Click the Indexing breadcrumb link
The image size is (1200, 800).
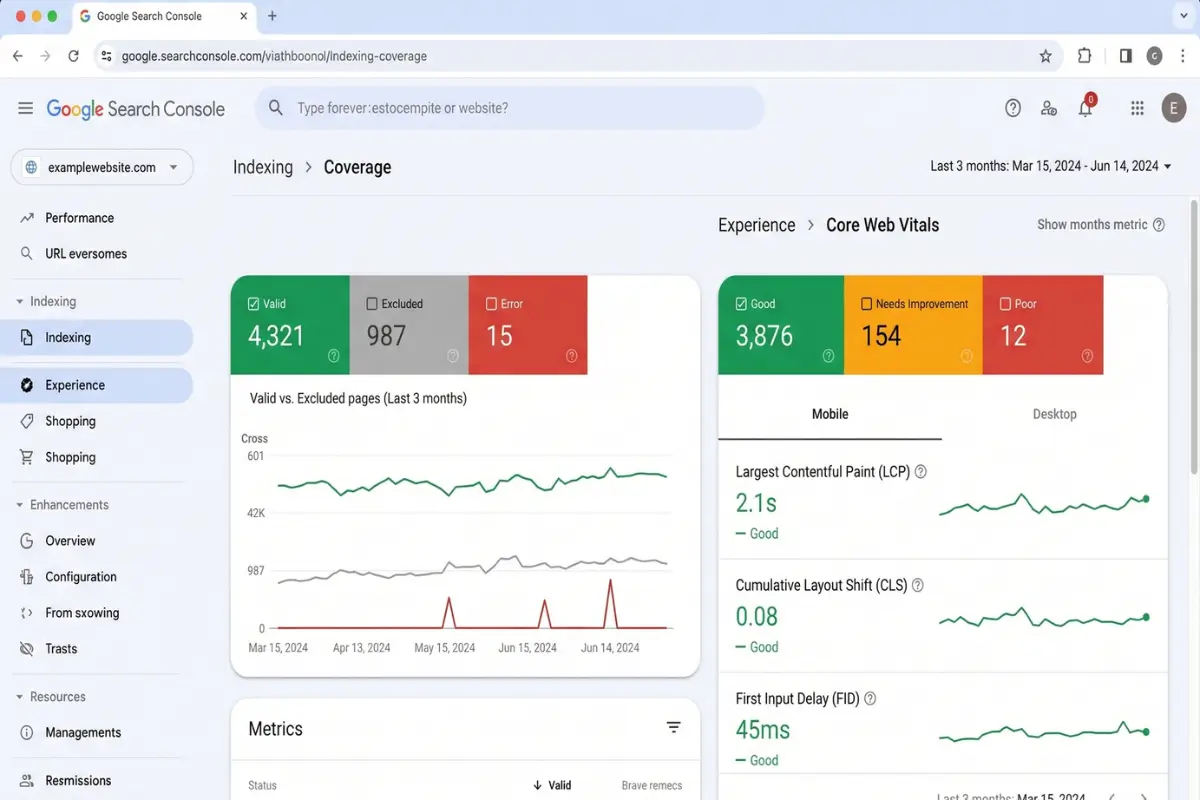[263, 167]
